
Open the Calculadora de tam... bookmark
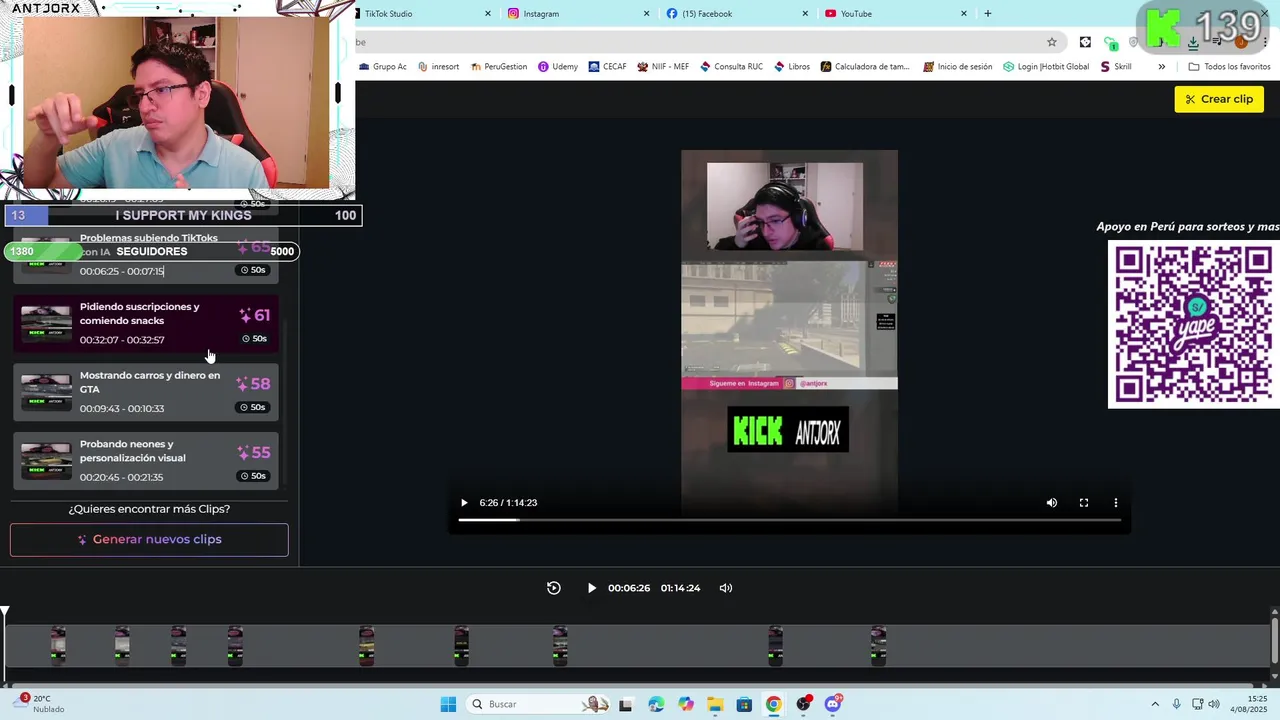pyautogui.click(x=866, y=67)
